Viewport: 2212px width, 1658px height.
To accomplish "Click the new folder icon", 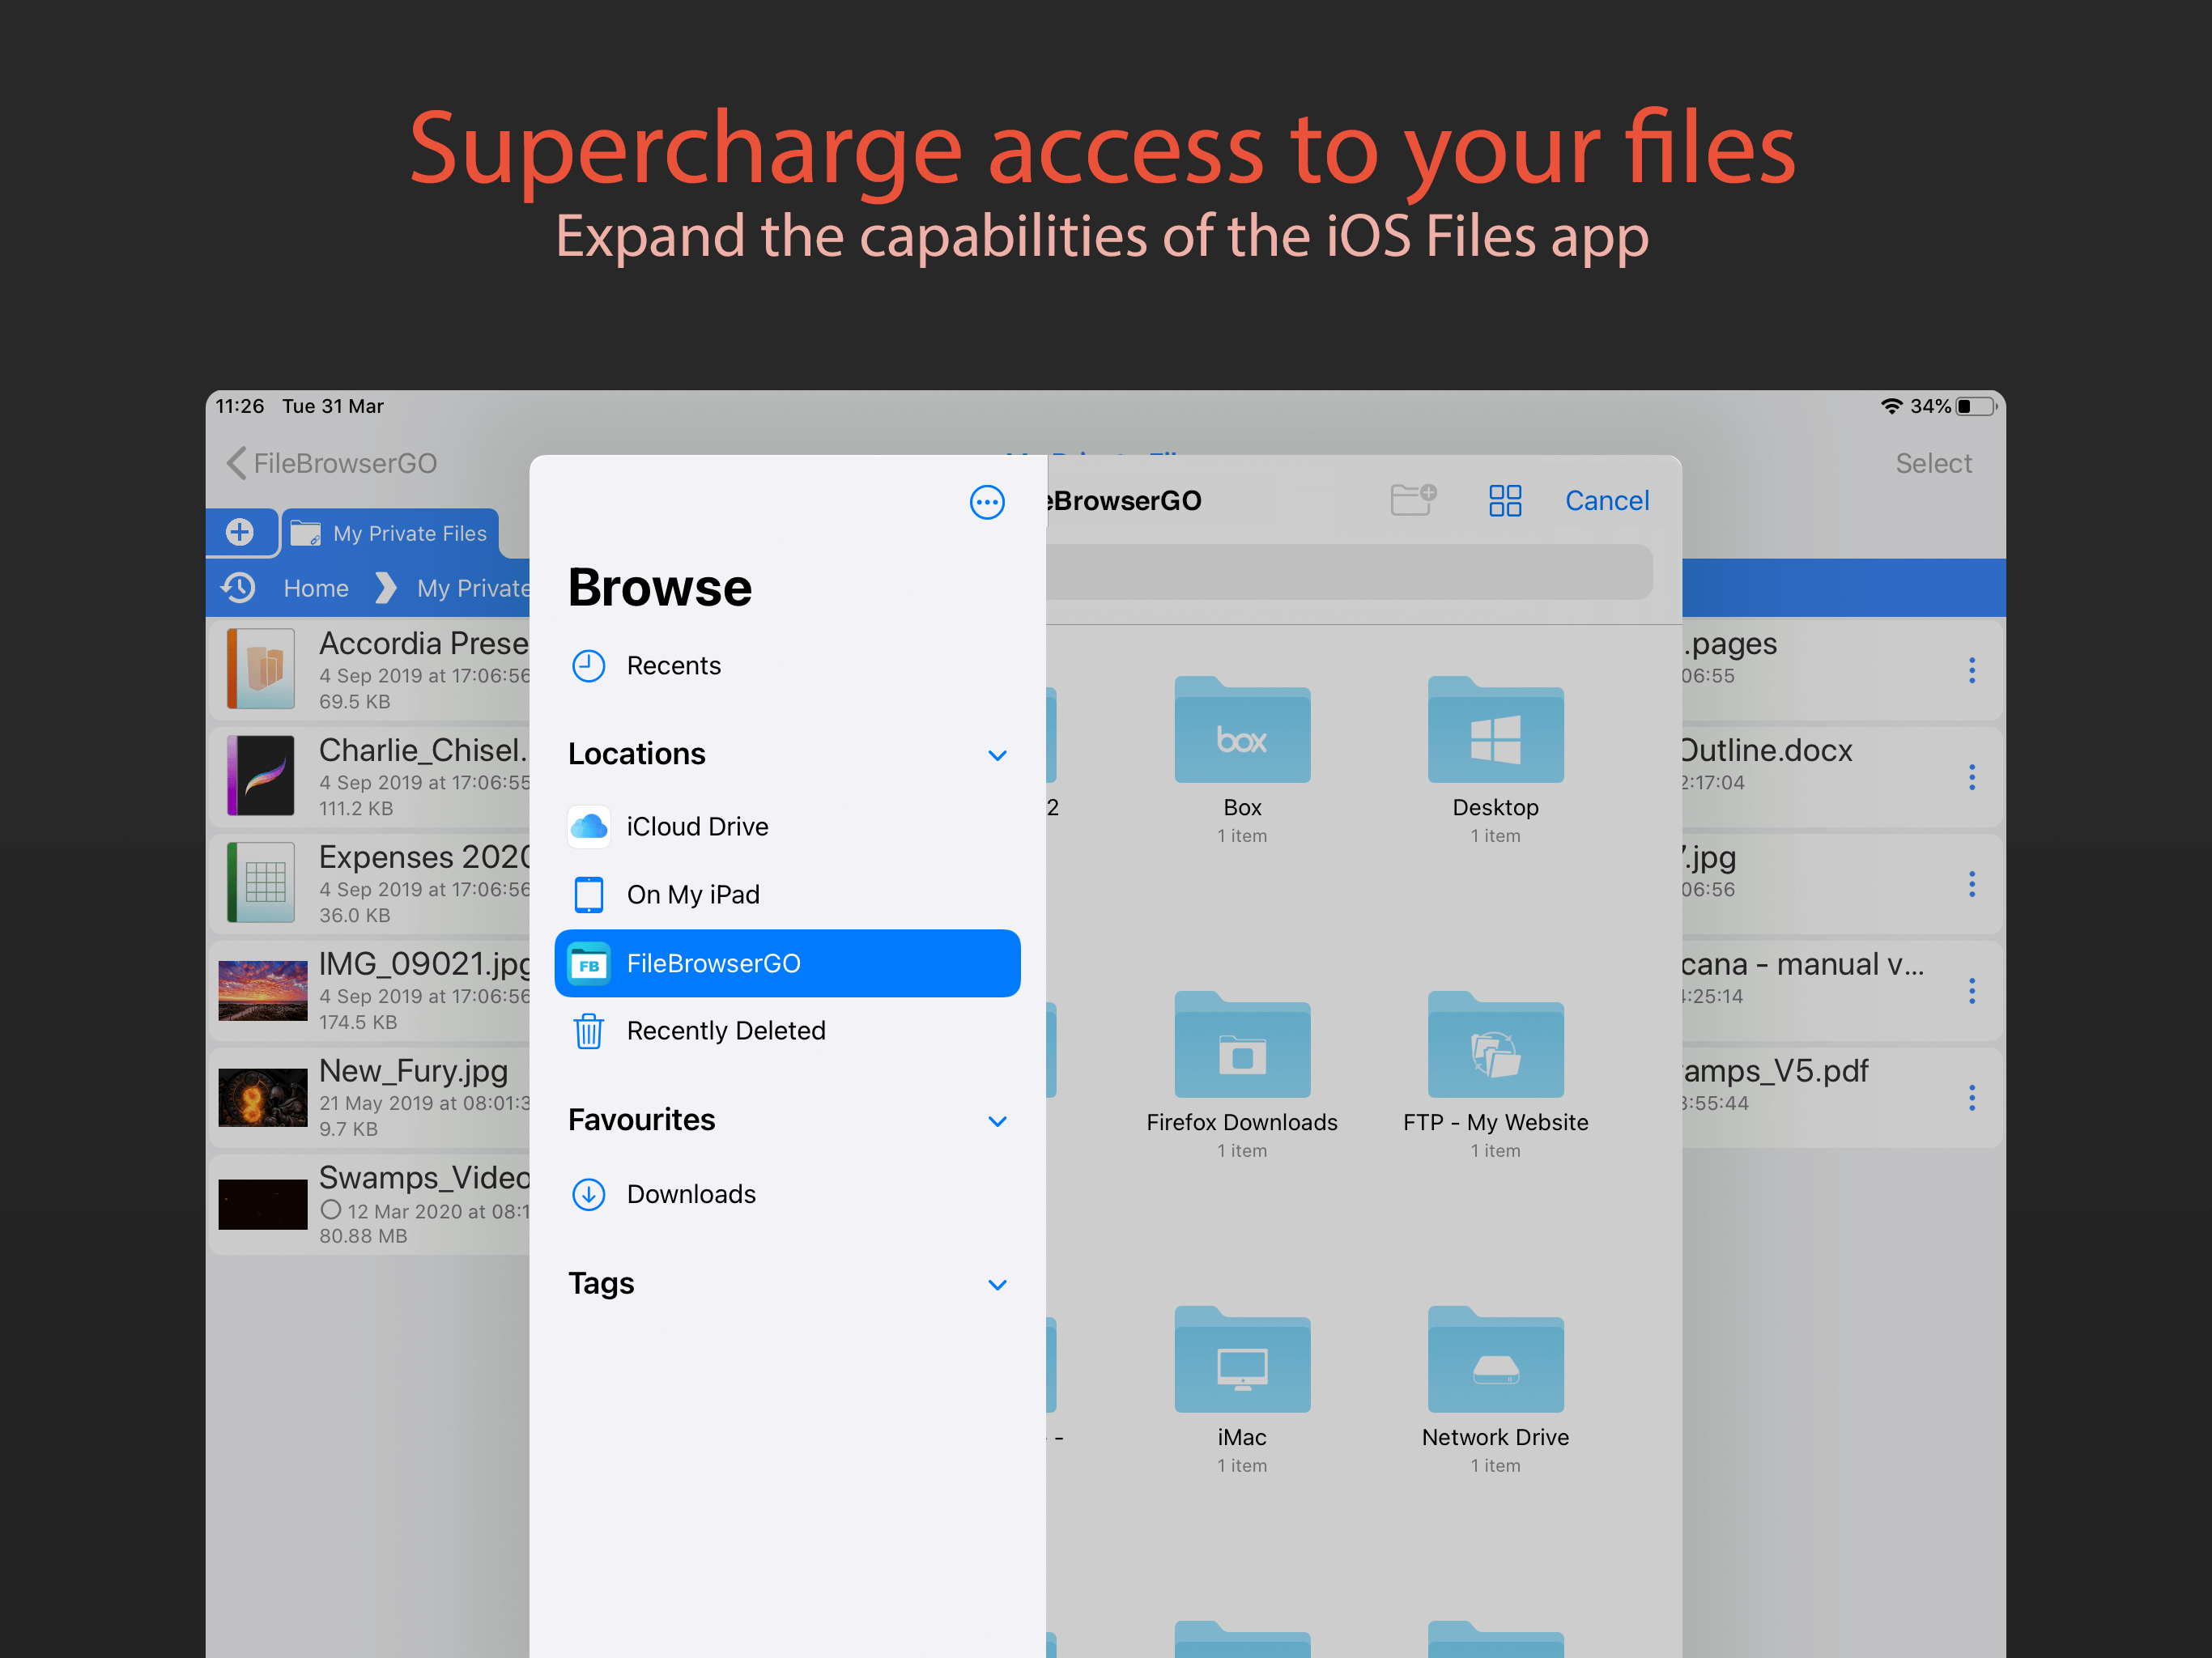I will (x=1413, y=499).
